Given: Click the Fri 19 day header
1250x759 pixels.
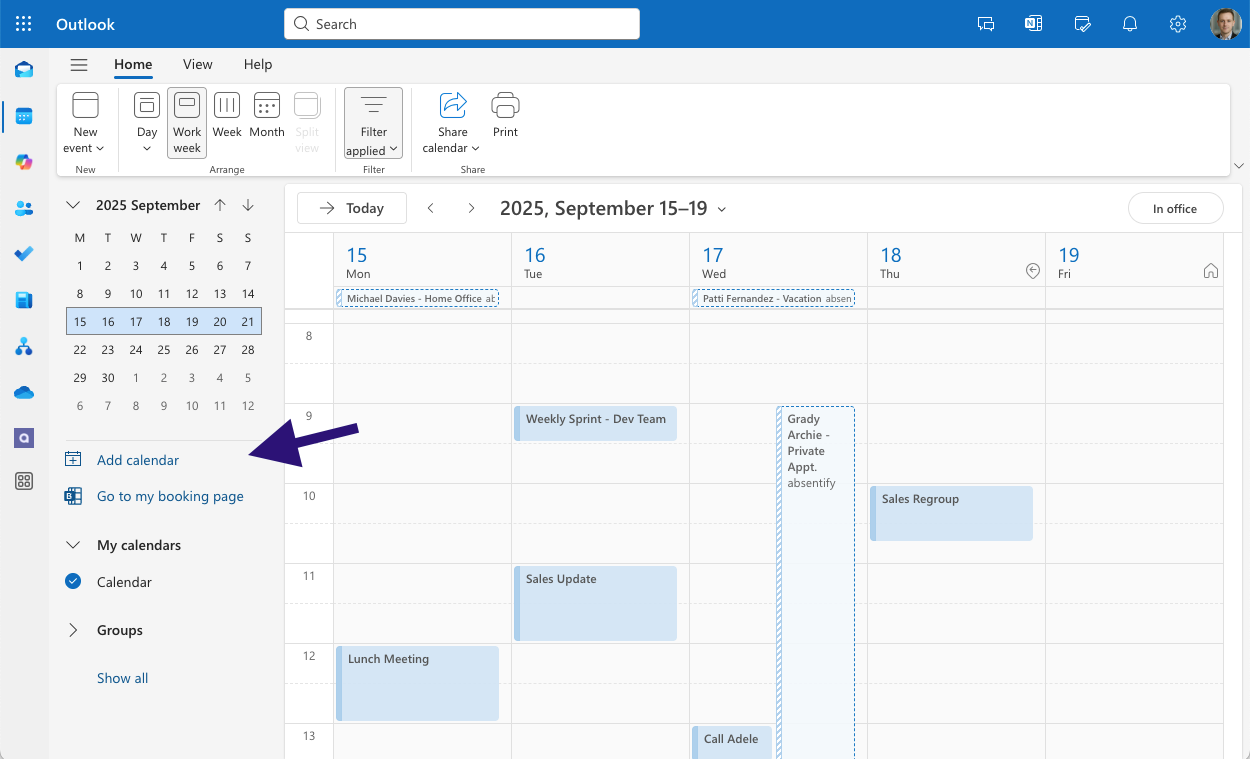Looking at the screenshot, I should click(x=1134, y=262).
